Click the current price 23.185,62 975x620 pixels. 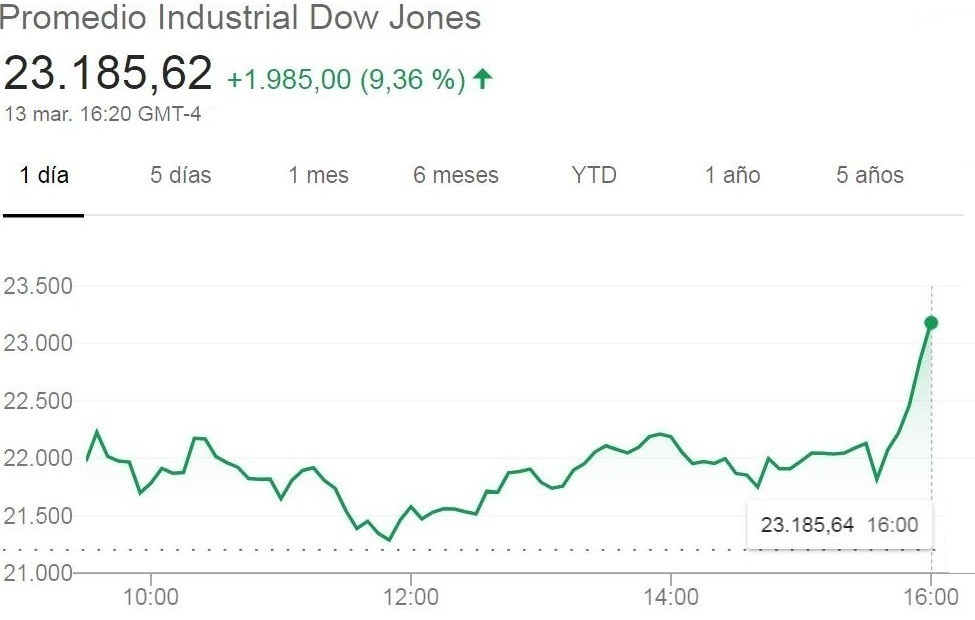tap(108, 74)
